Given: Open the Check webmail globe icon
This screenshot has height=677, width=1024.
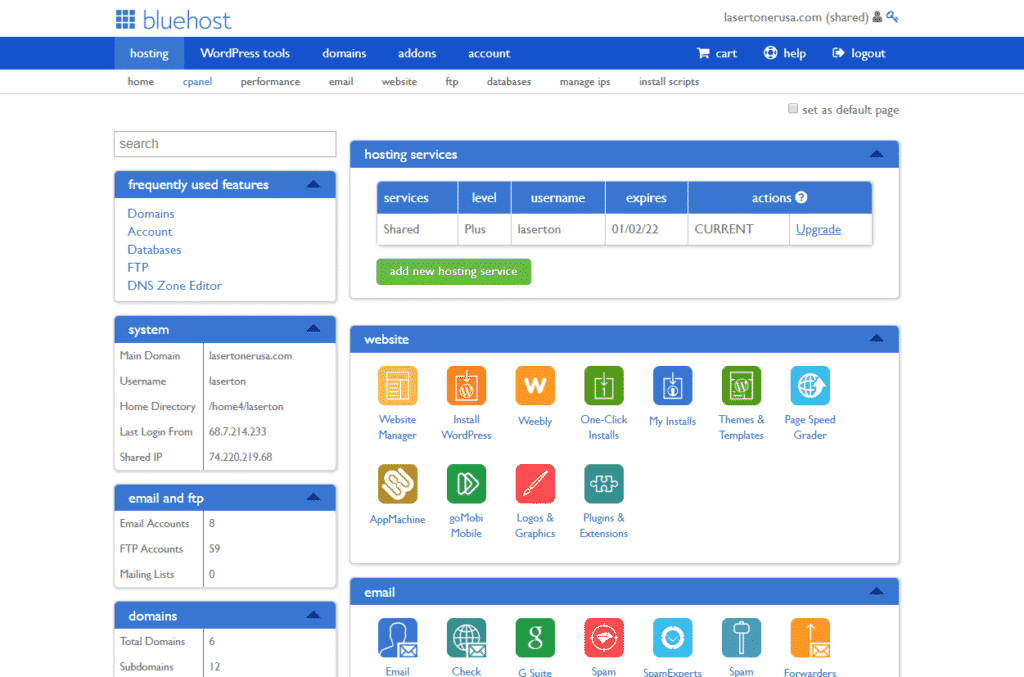Looking at the screenshot, I should pyautogui.click(x=466, y=638).
